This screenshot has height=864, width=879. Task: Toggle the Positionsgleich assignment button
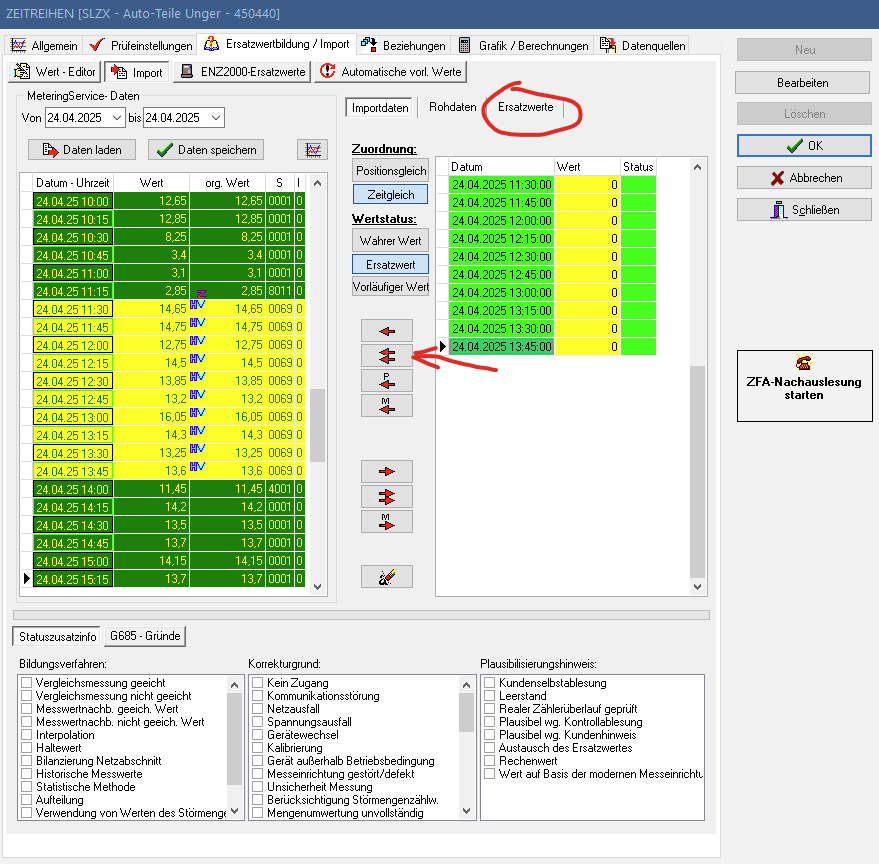pos(390,171)
